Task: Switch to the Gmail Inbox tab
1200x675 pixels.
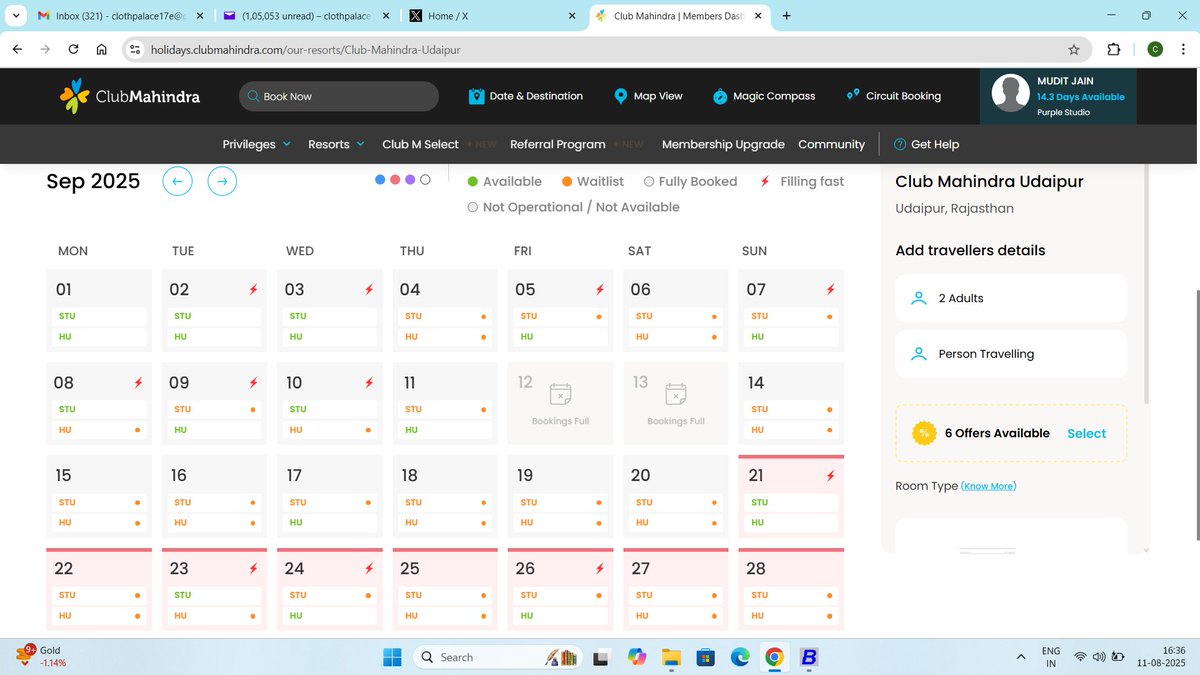Action: (120, 16)
